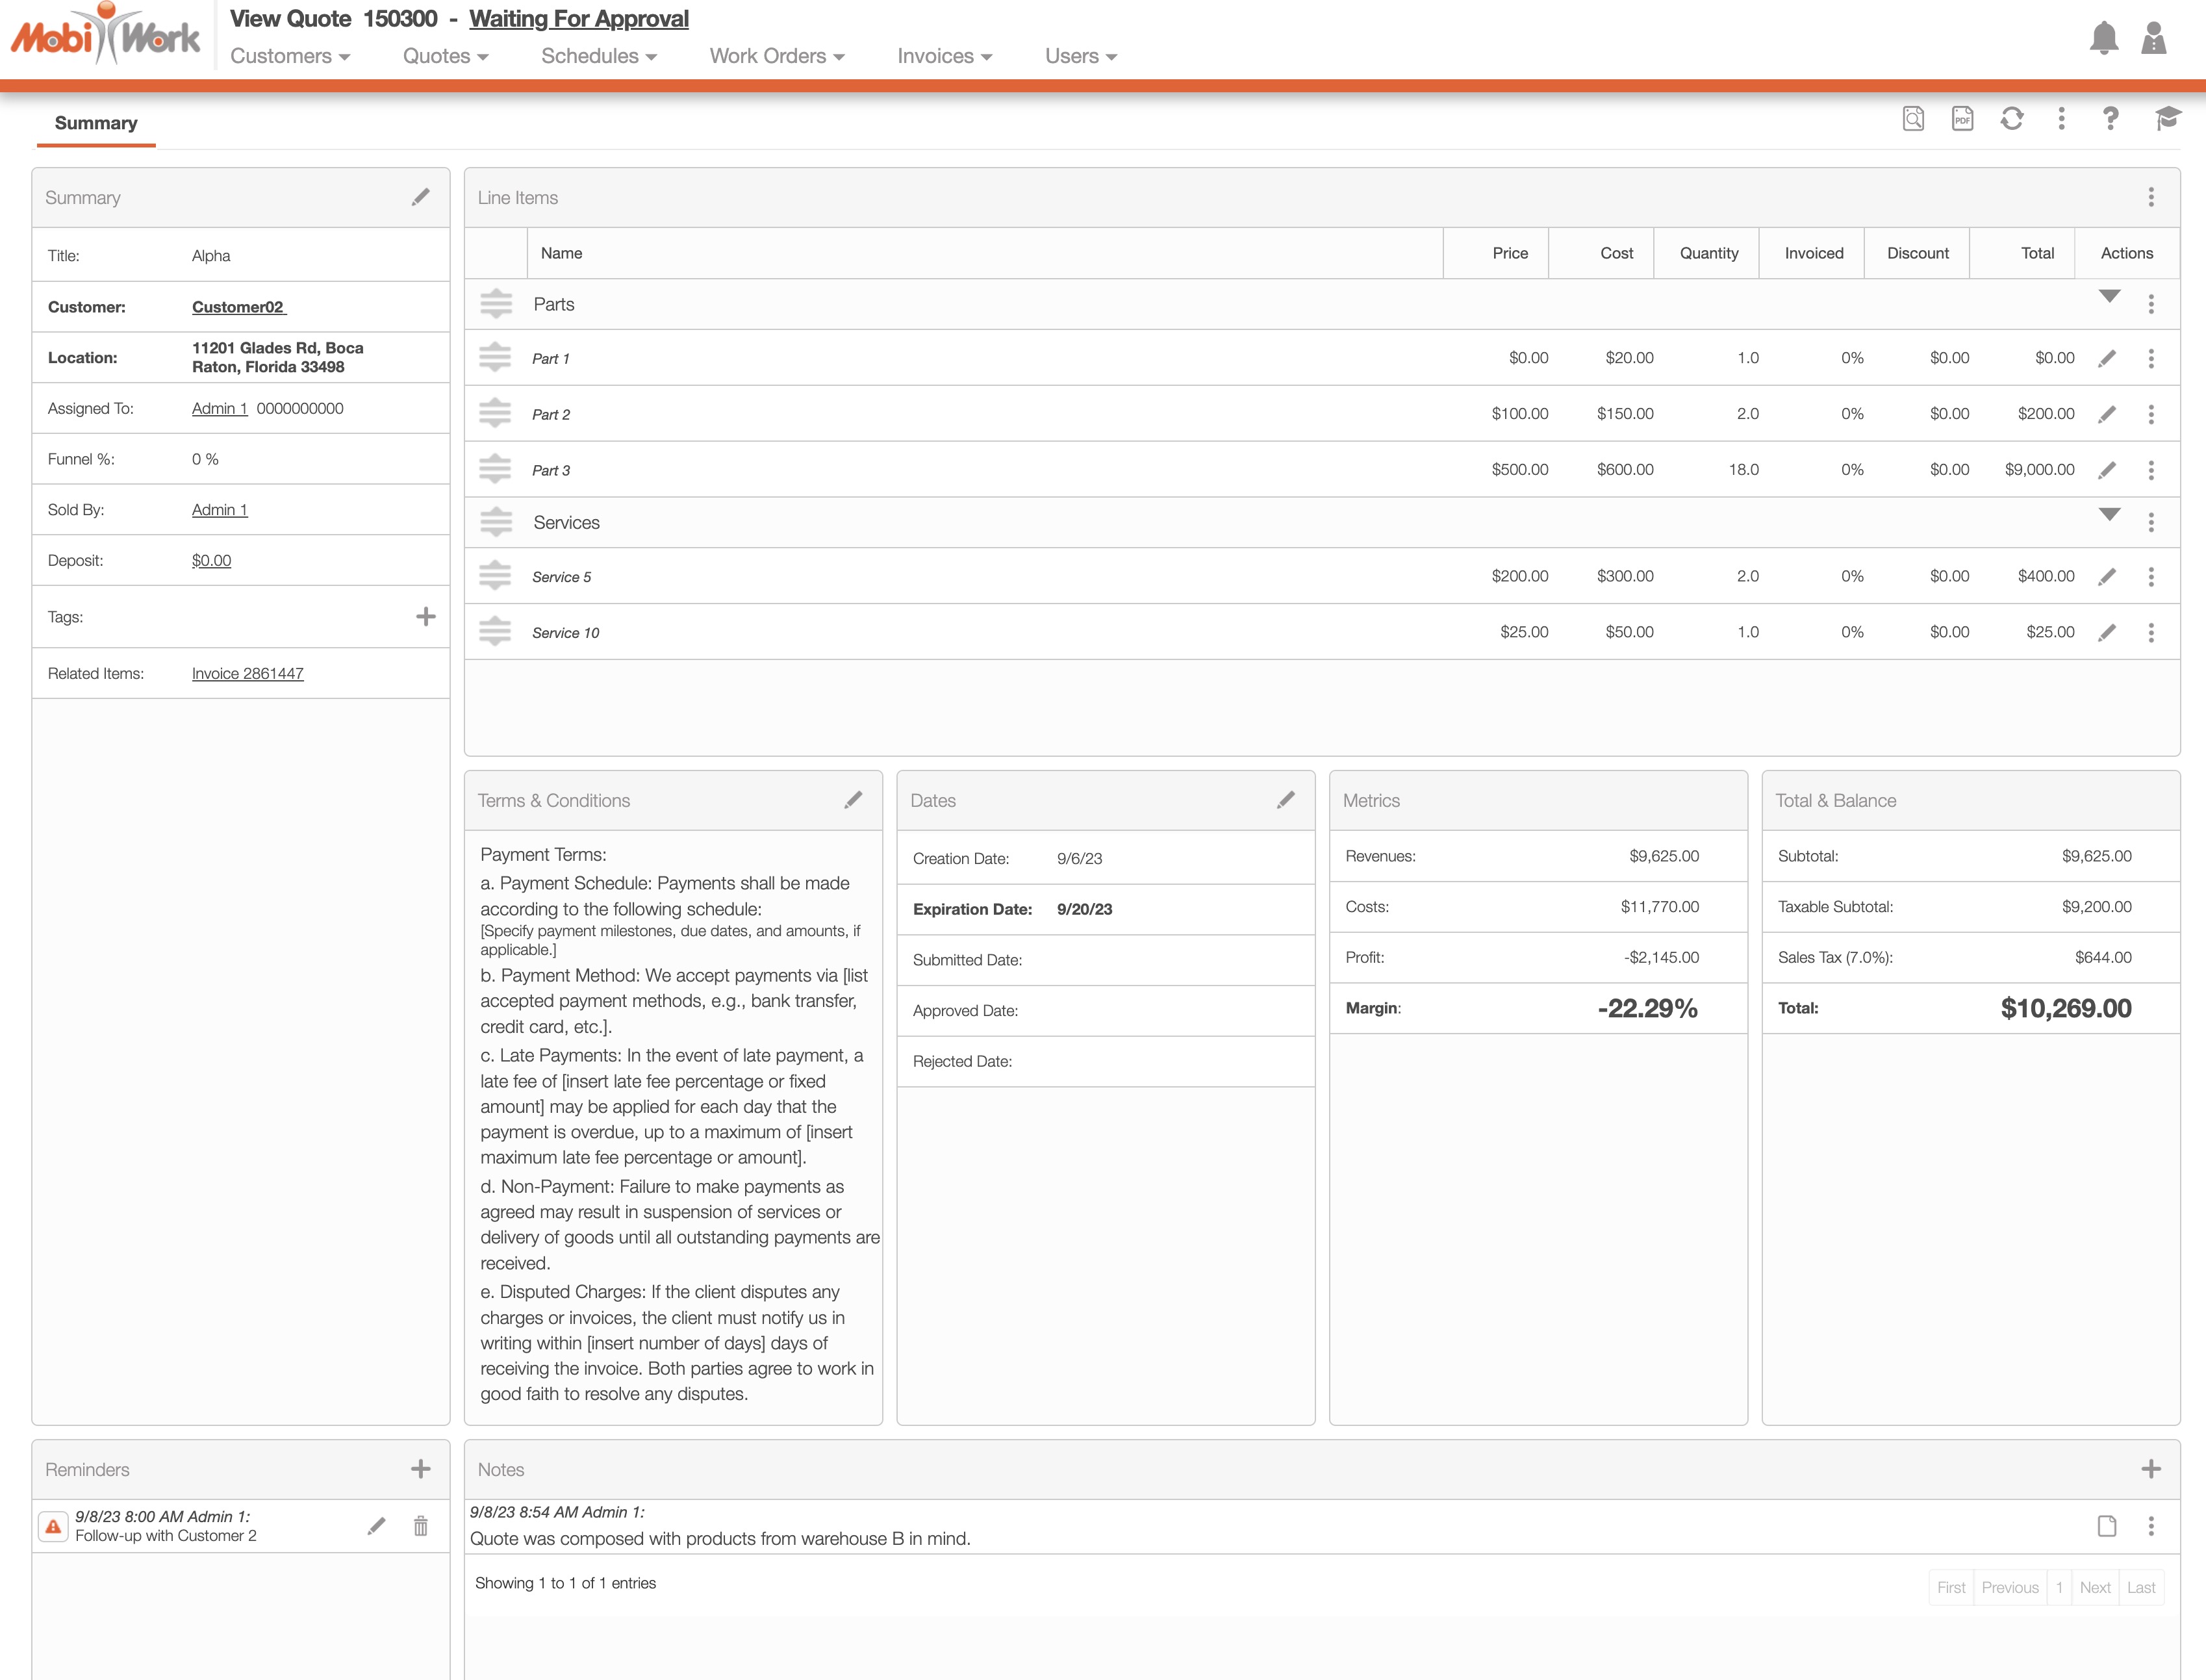Edit the Summary panel with pencil icon
This screenshot has height=1680, width=2206.
[420, 197]
